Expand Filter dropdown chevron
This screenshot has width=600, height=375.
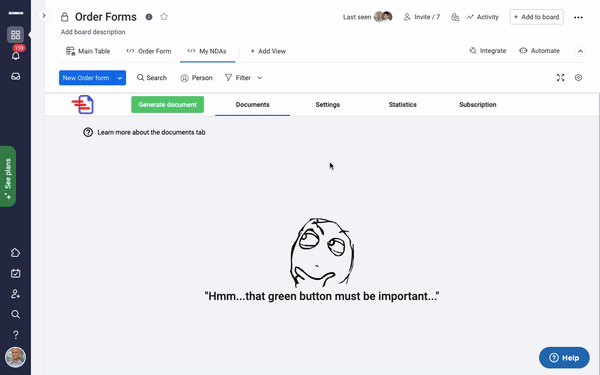click(x=259, y=78)
